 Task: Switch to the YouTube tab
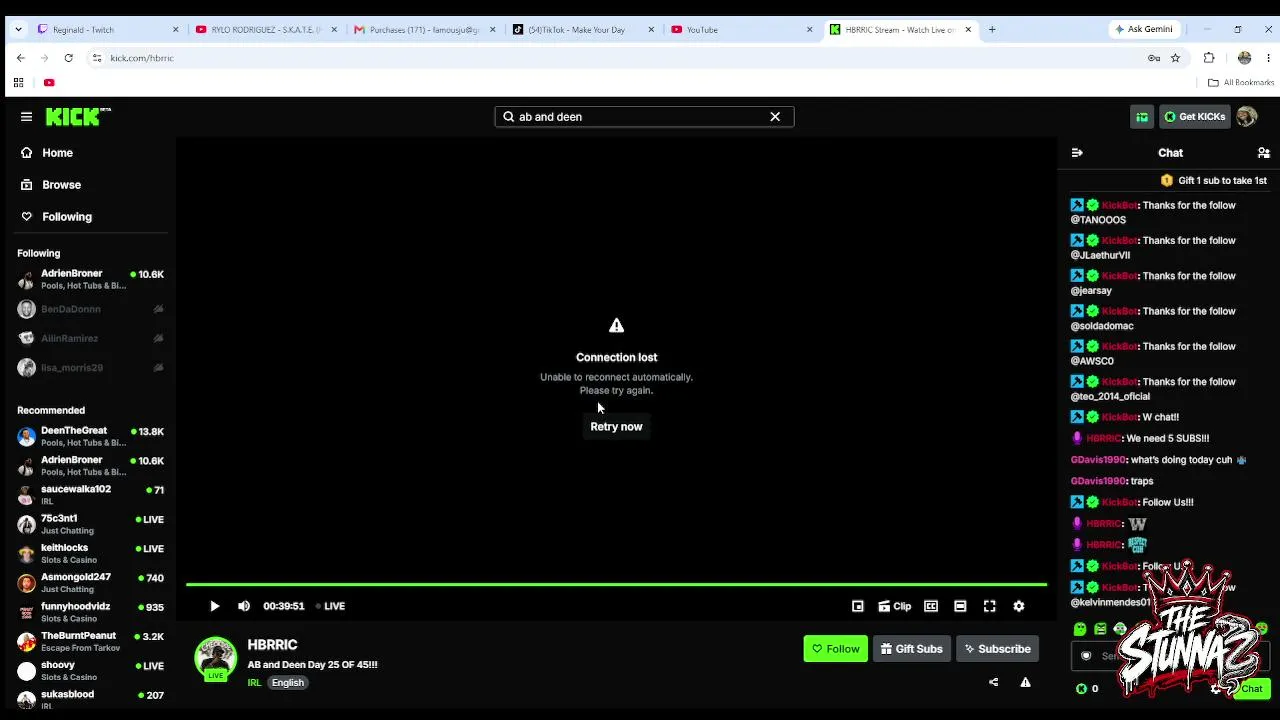(x=741, y=30)
